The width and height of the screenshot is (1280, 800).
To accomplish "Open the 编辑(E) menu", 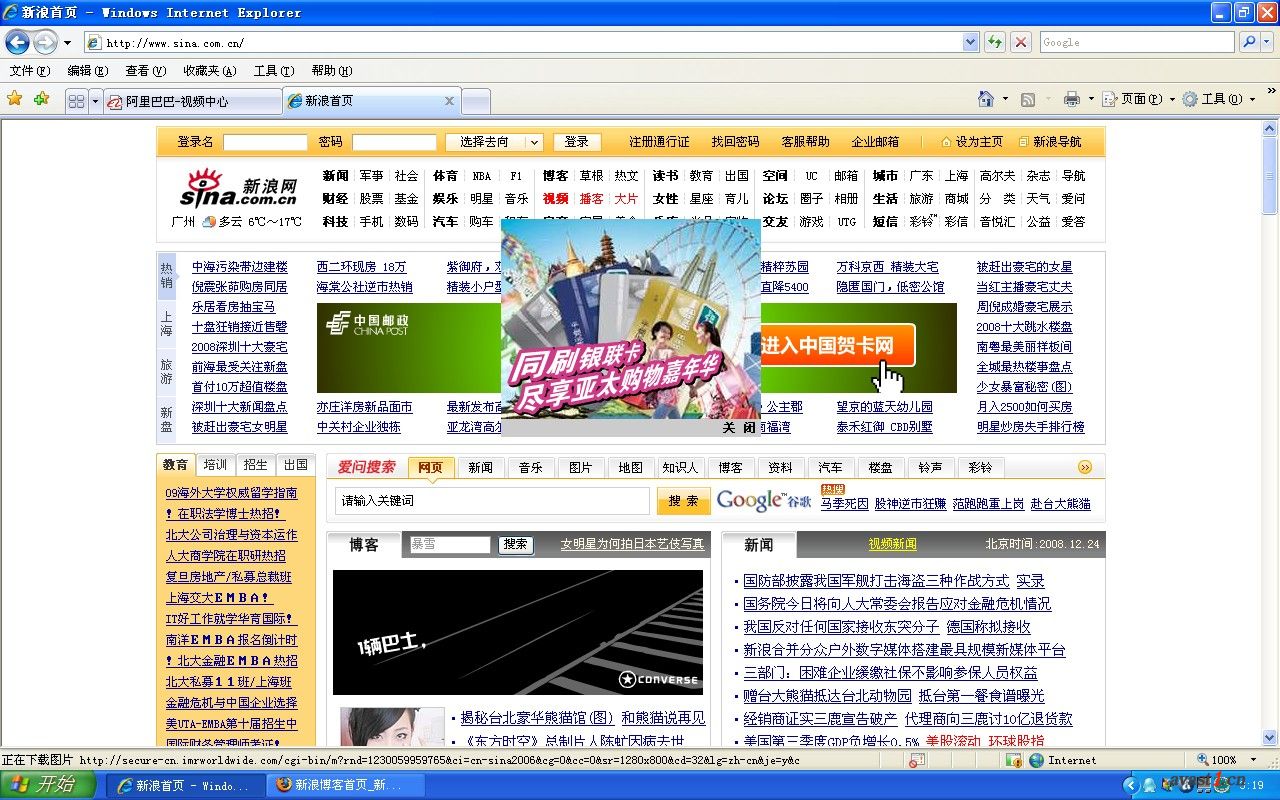I will coord(88,71).
